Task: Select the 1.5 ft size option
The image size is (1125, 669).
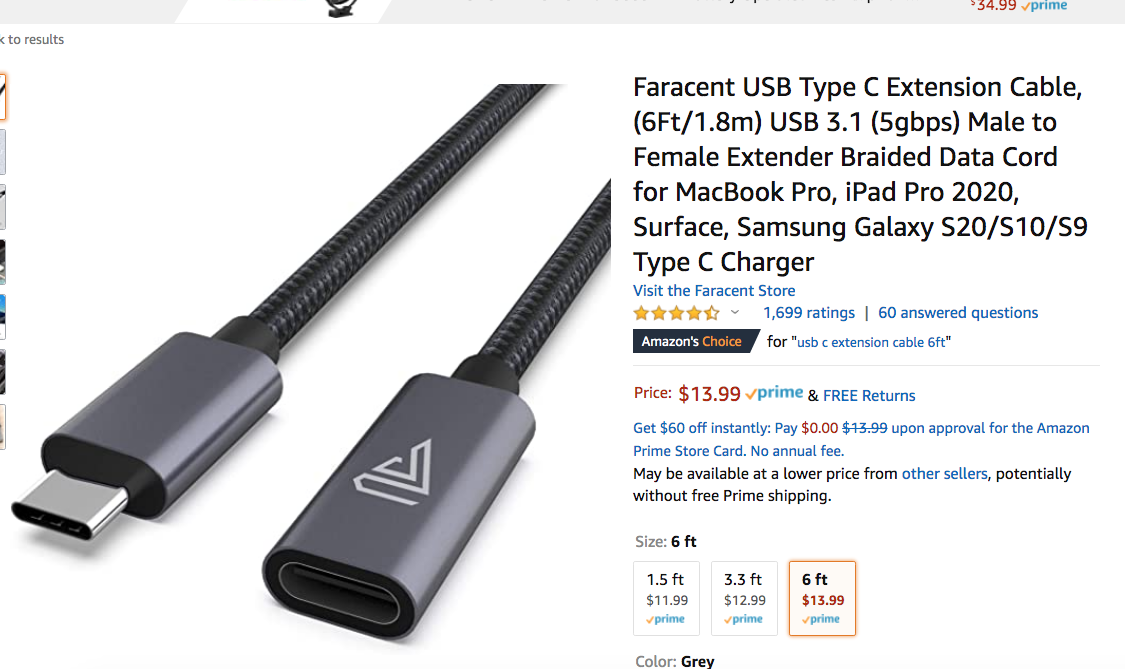Action: point(666,598)
